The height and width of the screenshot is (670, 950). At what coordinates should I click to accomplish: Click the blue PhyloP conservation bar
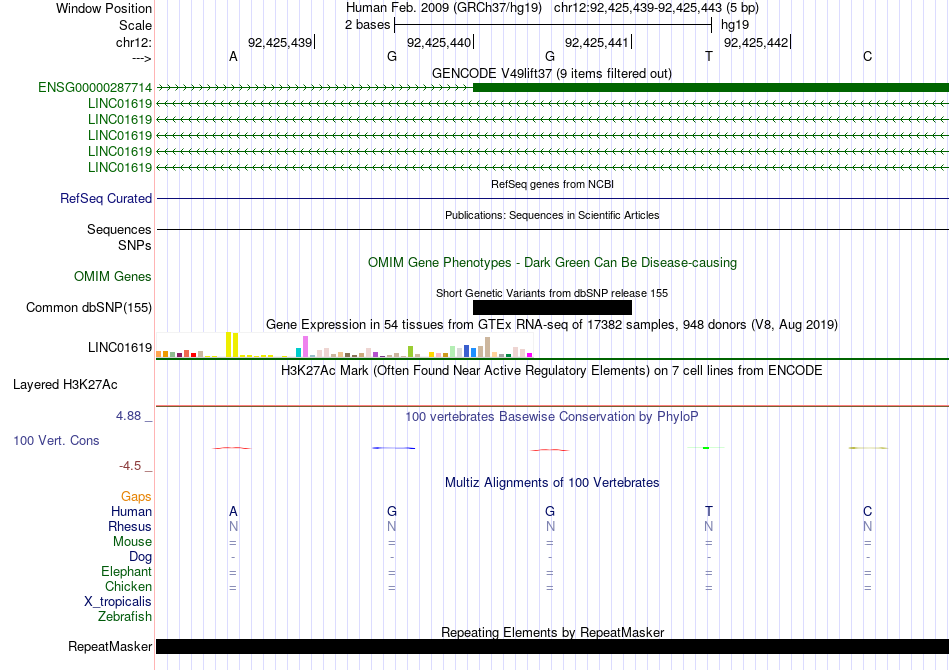pos(393,448)
